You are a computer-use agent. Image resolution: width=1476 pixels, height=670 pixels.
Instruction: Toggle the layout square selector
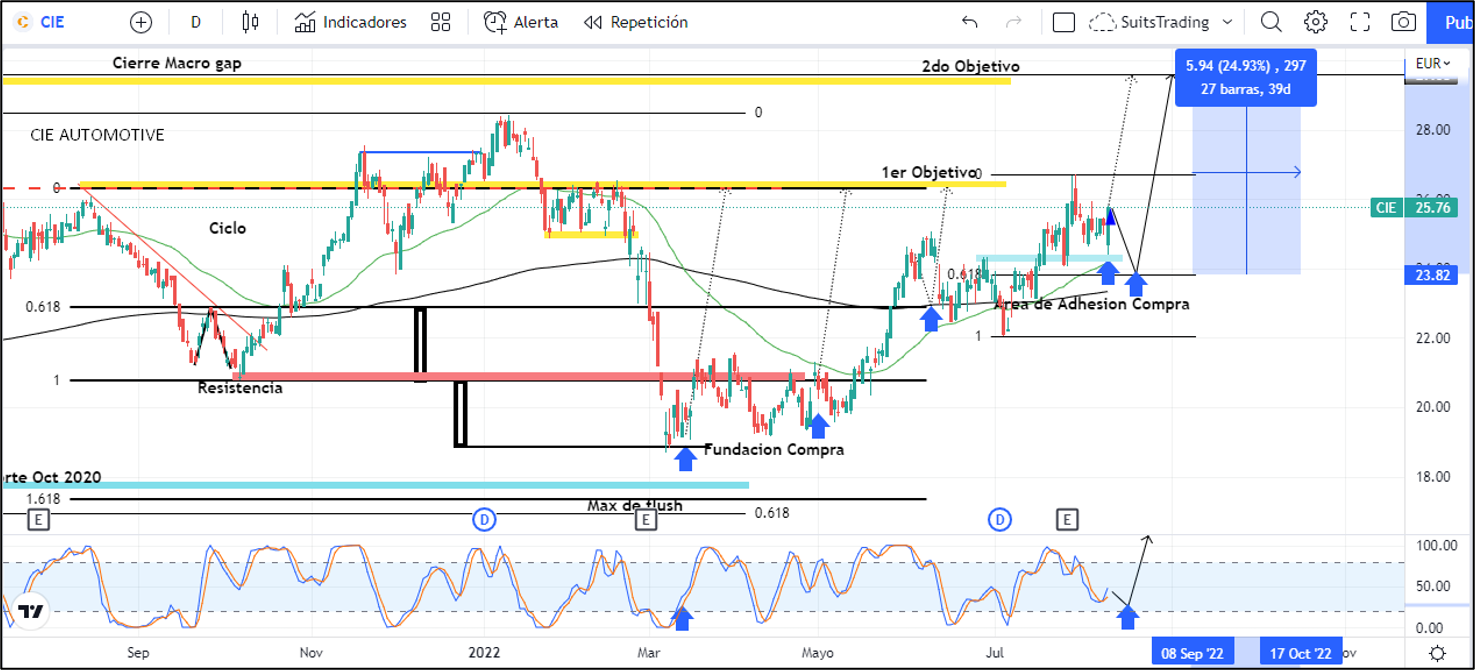click(1064, 22)
